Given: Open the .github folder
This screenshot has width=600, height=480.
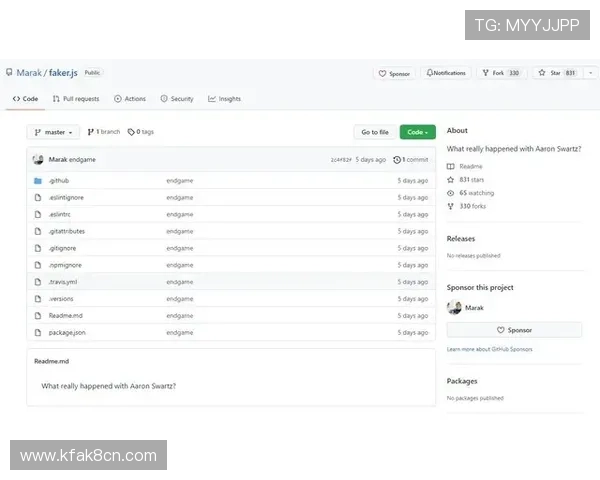Looking at the screenshot, I should (x=59, y=181).
